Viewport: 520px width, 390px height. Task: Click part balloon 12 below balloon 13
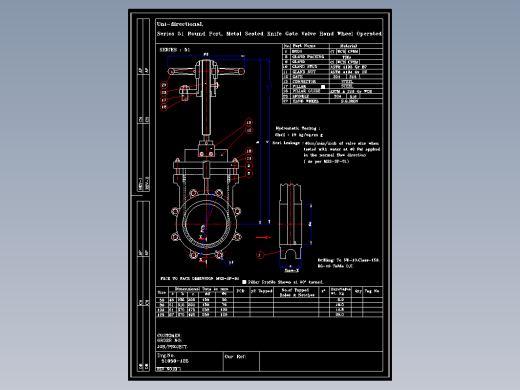pos(249,130)
